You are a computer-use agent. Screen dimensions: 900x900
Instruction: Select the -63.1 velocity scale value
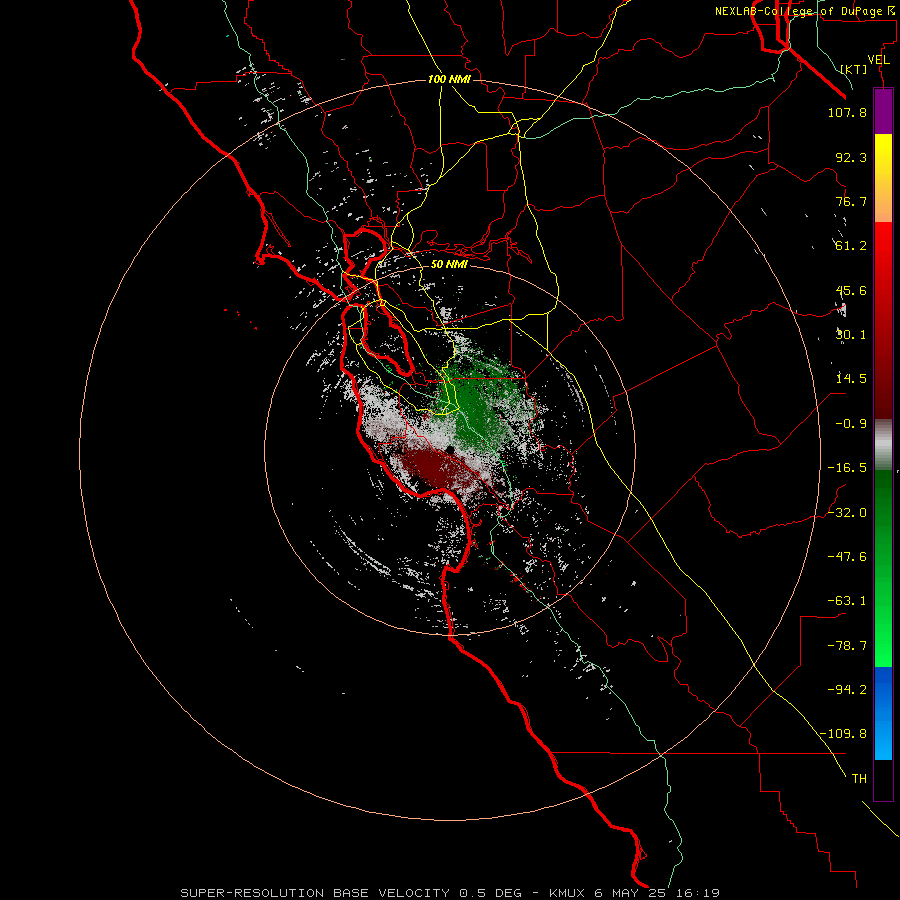[x=847, y=601]
